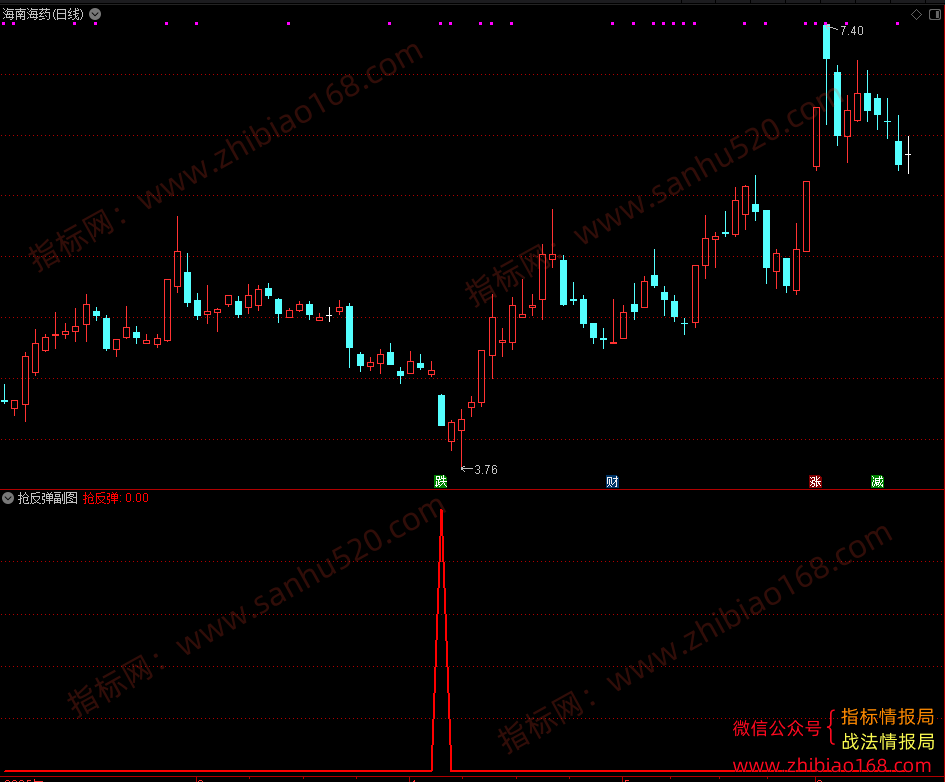Click the 抢反弹: 0.00 indicator value

[x=116, y=498]
